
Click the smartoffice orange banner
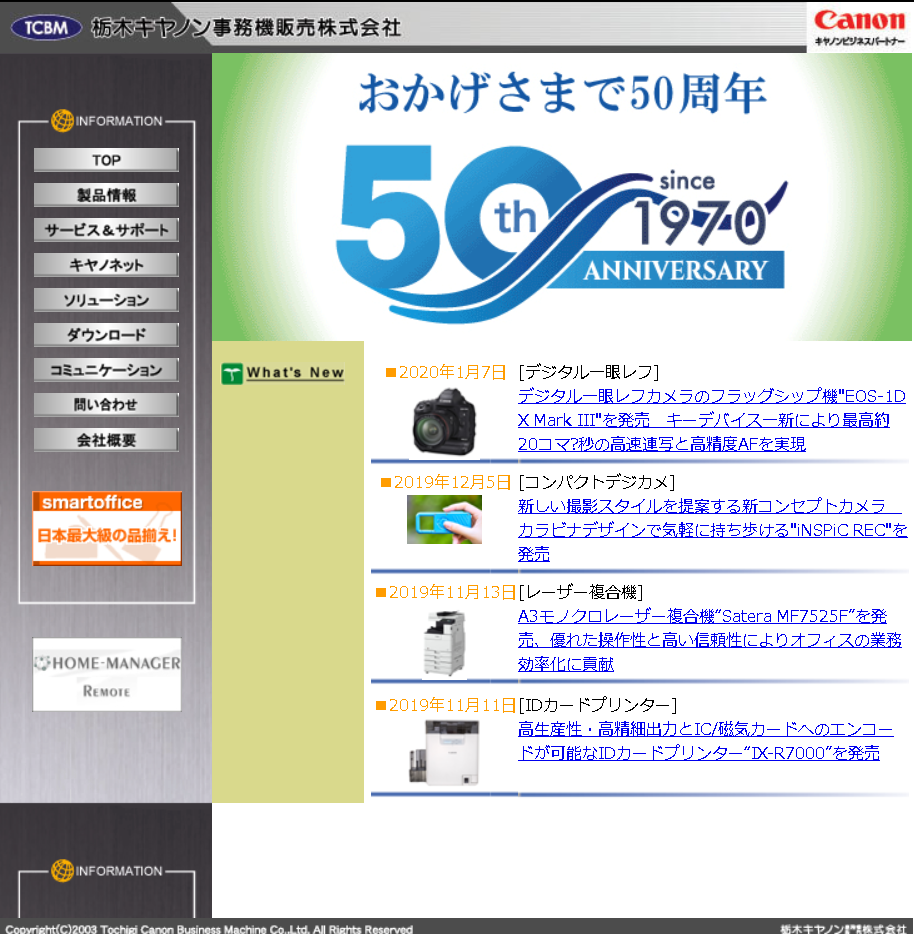point(107,528)
